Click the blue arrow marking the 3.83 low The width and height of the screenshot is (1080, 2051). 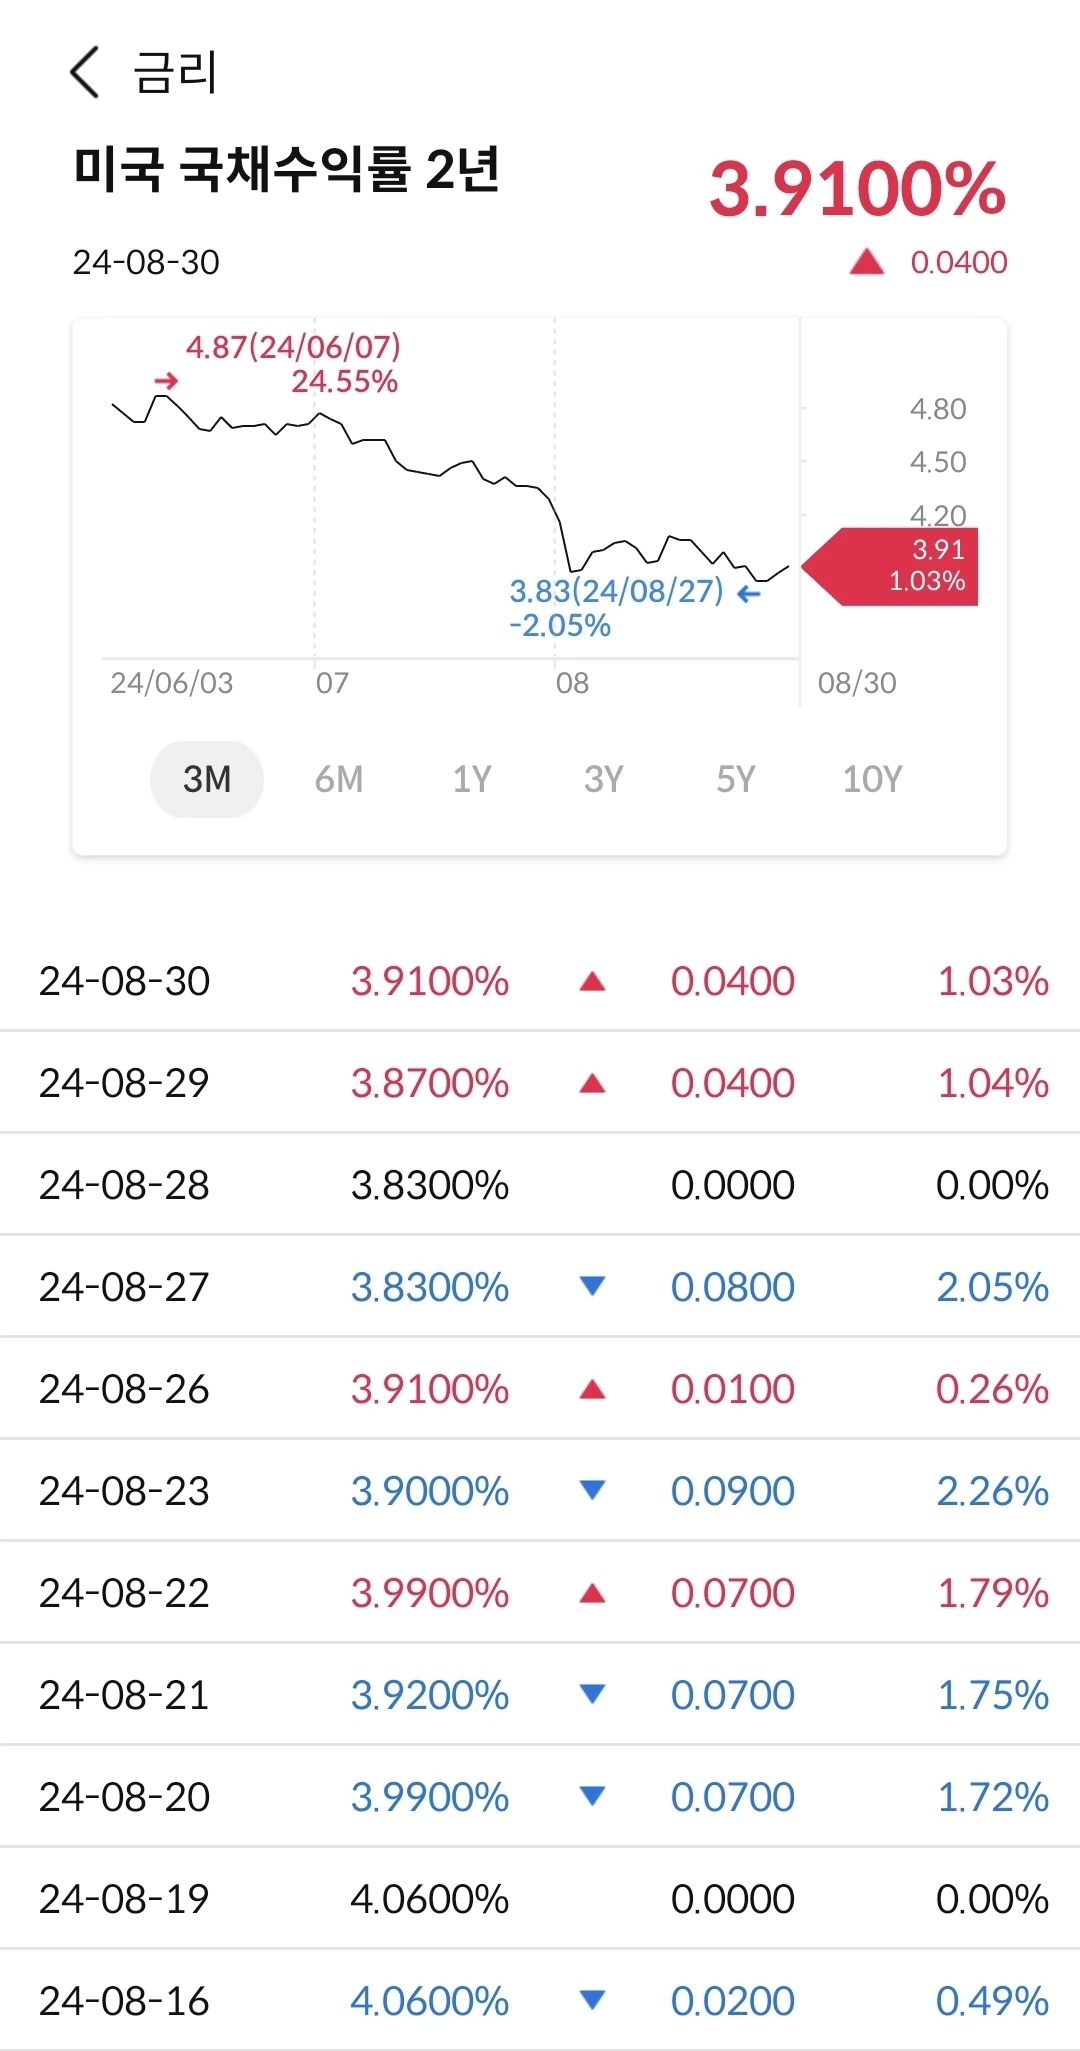[748, 594]
